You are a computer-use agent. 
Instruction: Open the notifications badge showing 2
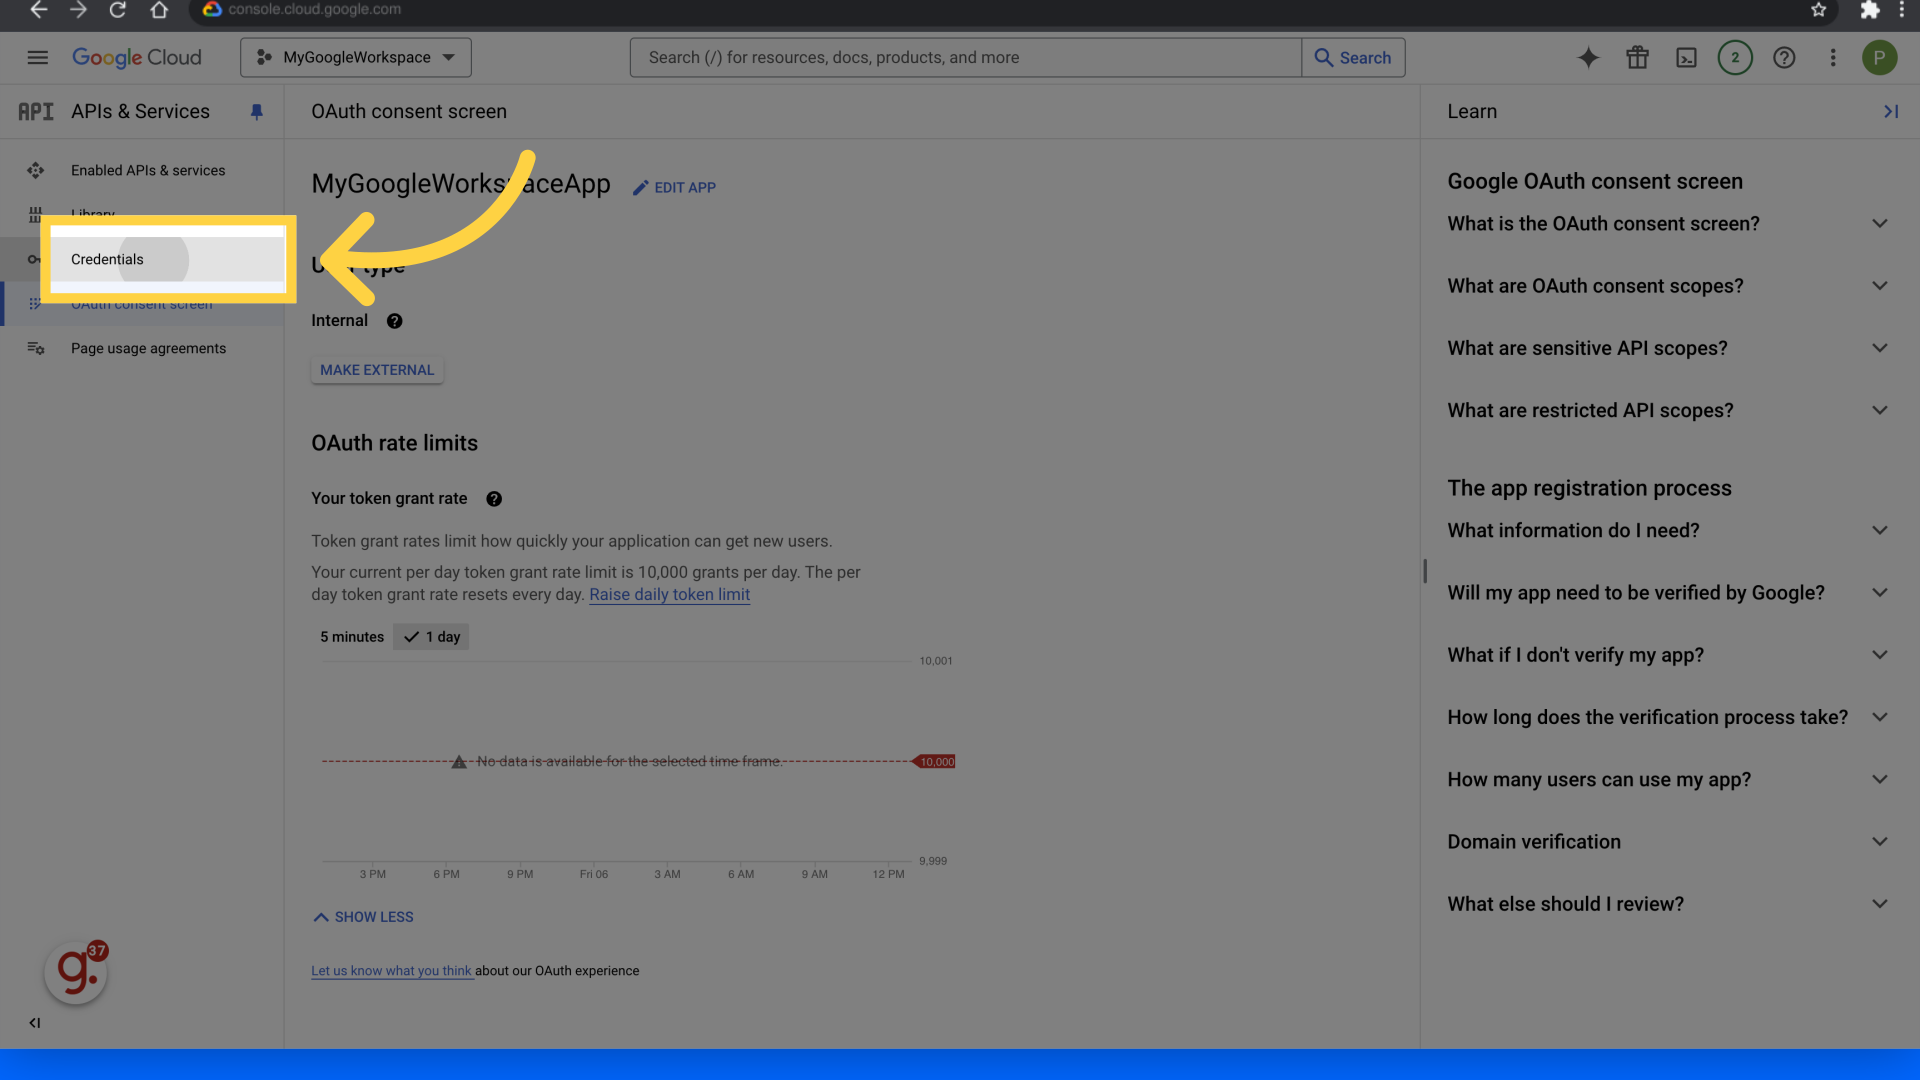tap(1735, 58)
